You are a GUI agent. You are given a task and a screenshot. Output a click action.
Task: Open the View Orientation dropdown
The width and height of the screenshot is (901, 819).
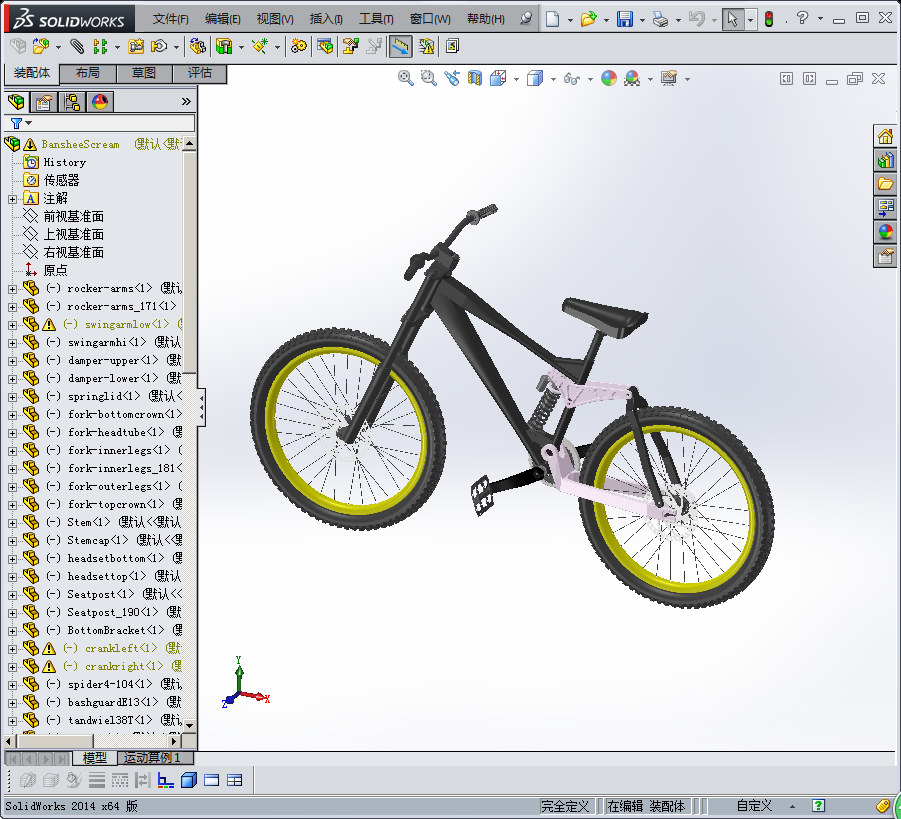click(516, 79)
